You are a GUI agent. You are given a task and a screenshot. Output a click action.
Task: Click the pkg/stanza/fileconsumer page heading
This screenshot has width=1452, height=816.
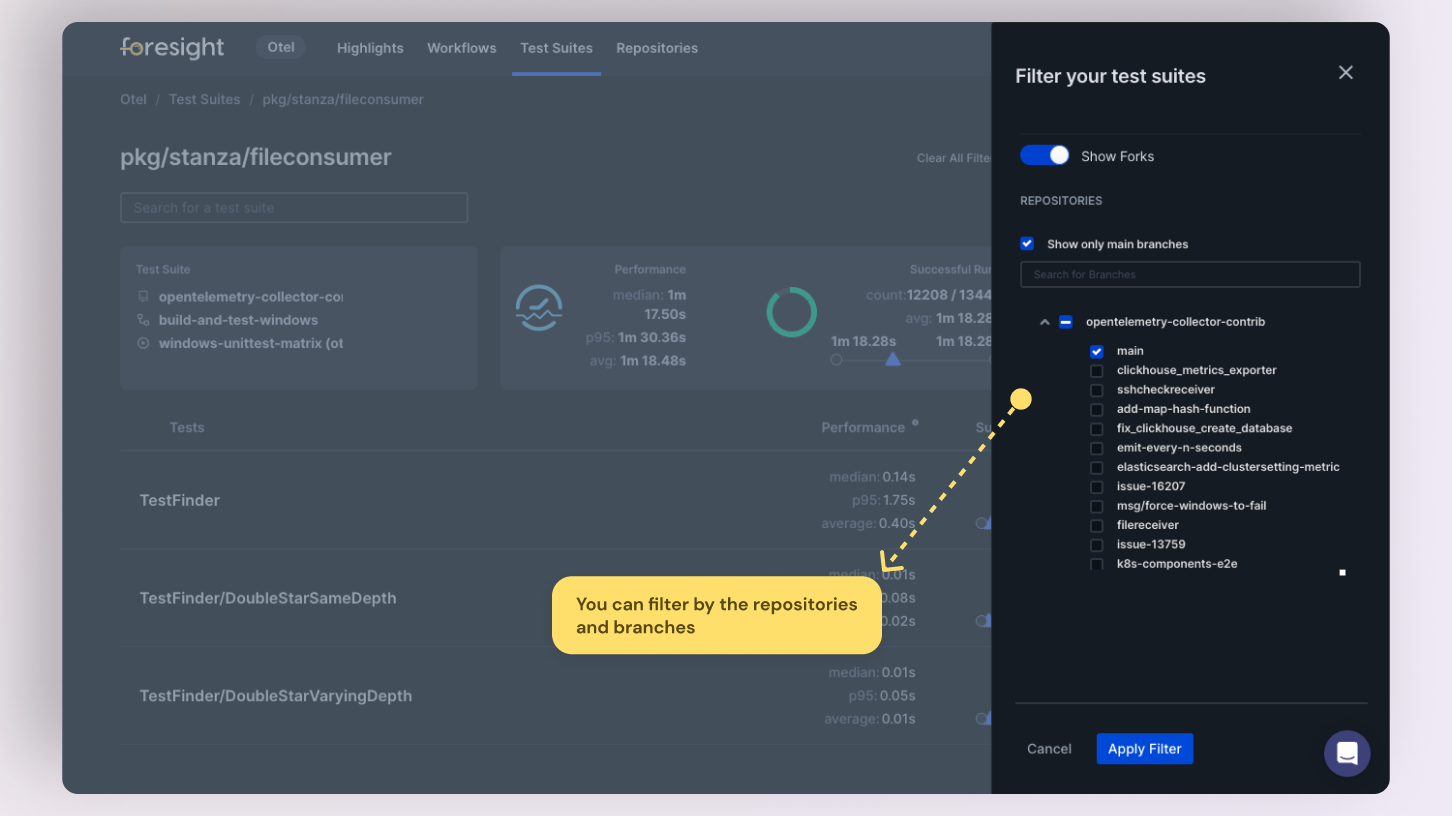(x=256, y=157)
